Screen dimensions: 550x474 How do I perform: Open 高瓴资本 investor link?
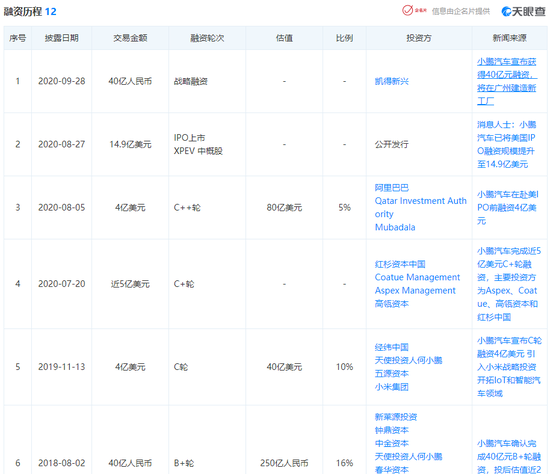pyautogui.click(x=392, y=304)
